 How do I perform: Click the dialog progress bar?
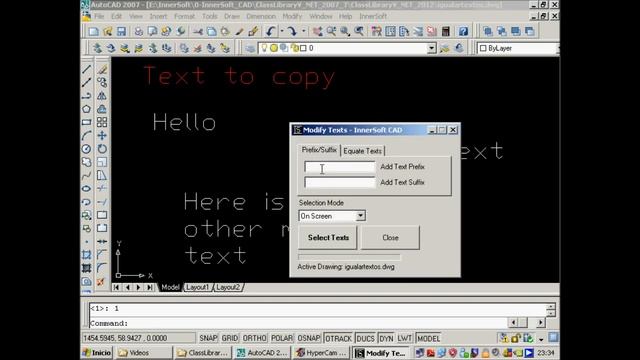click(x=349, y=257)
